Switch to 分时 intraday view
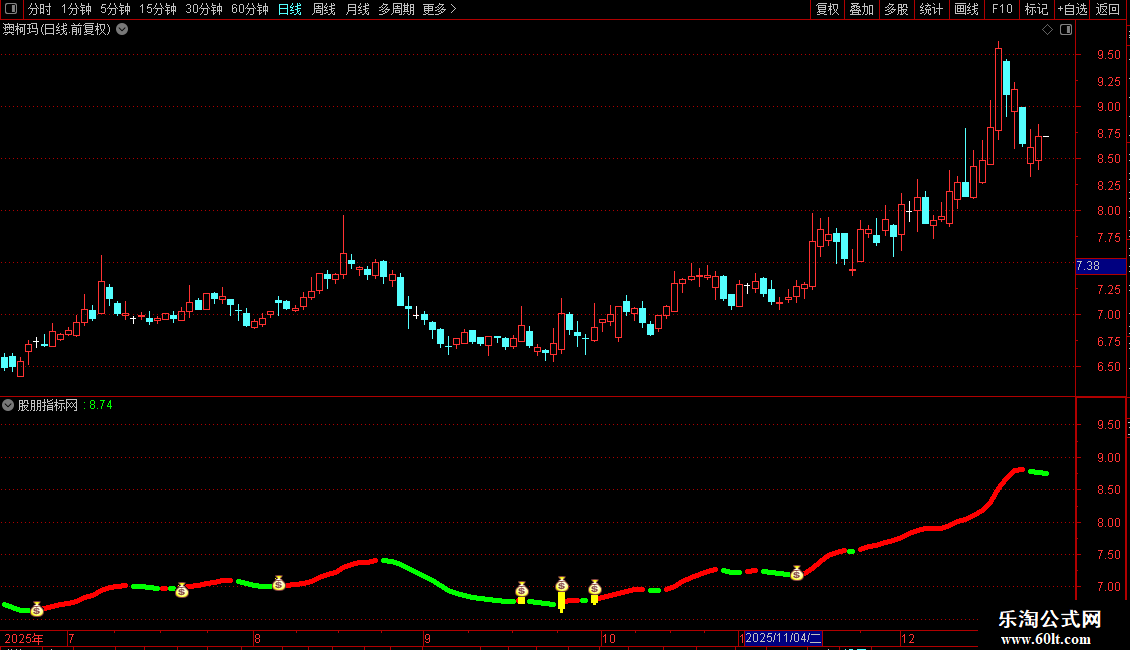Viewport: 1130px width, 650px height. click(40, 9)
